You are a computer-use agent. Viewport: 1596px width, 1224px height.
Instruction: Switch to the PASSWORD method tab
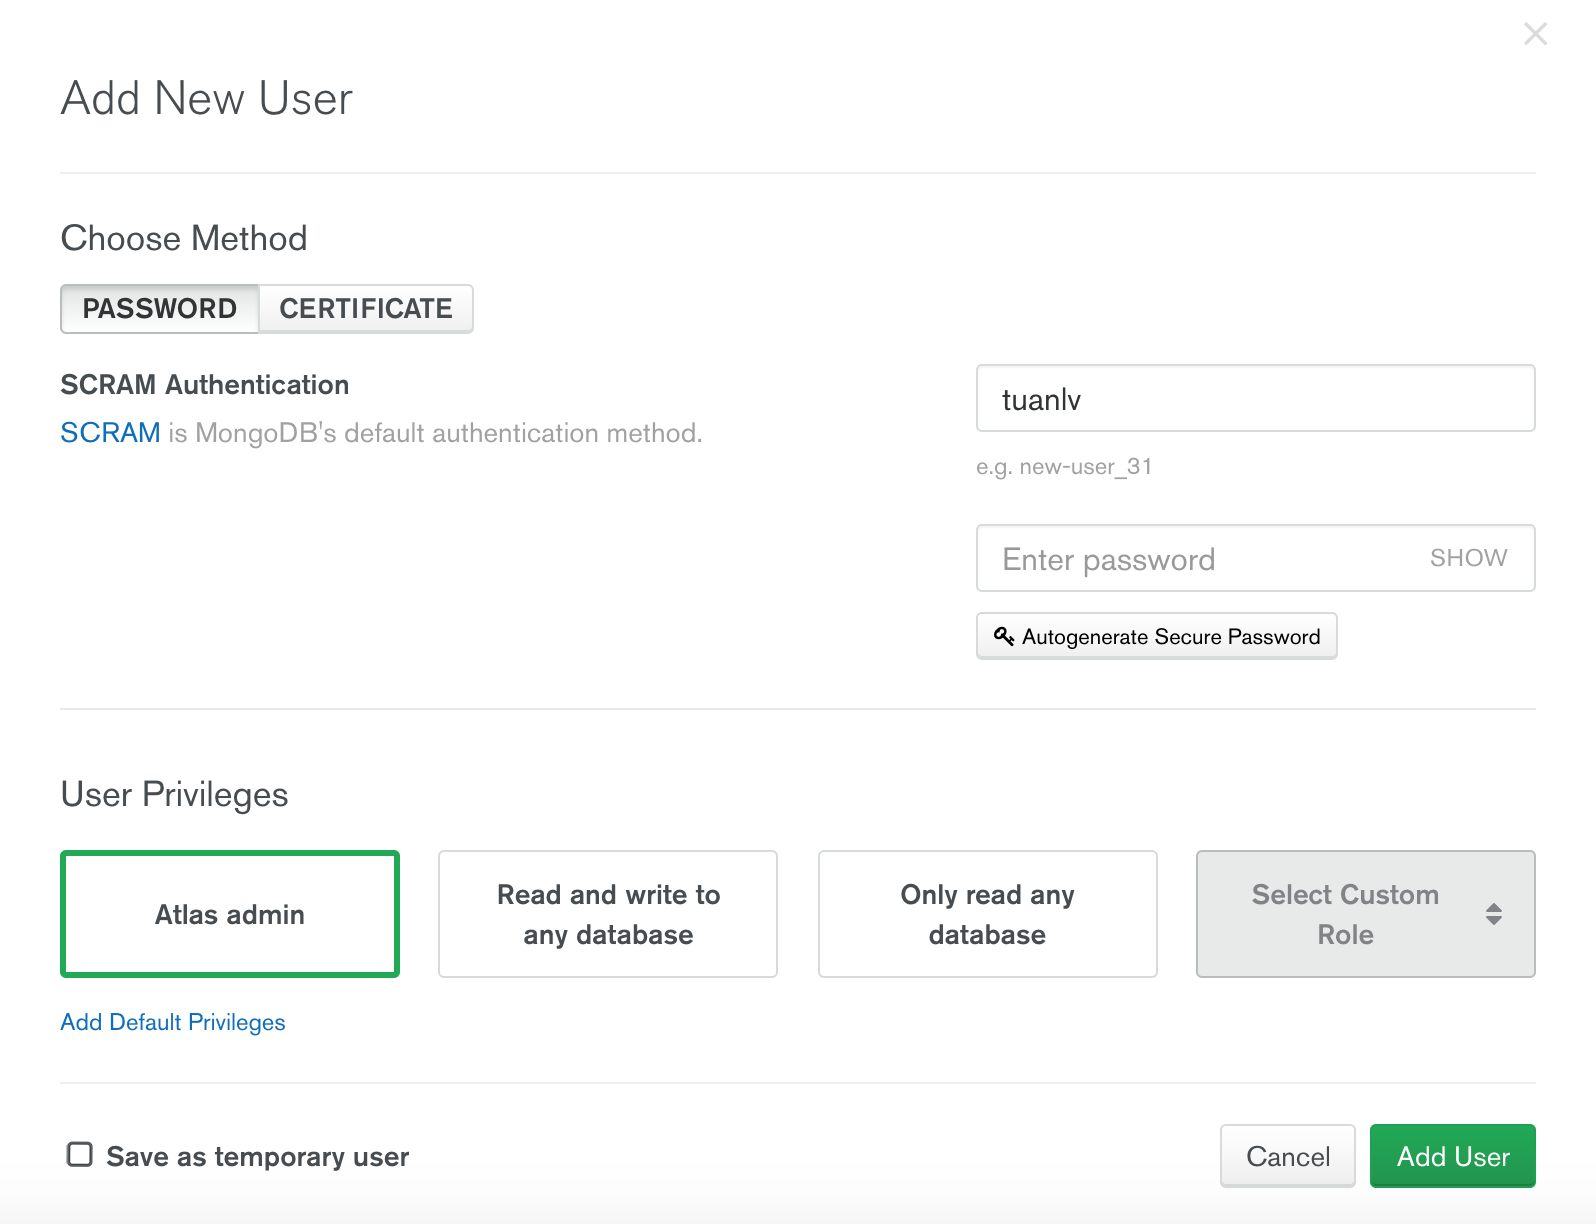[160, 309]
